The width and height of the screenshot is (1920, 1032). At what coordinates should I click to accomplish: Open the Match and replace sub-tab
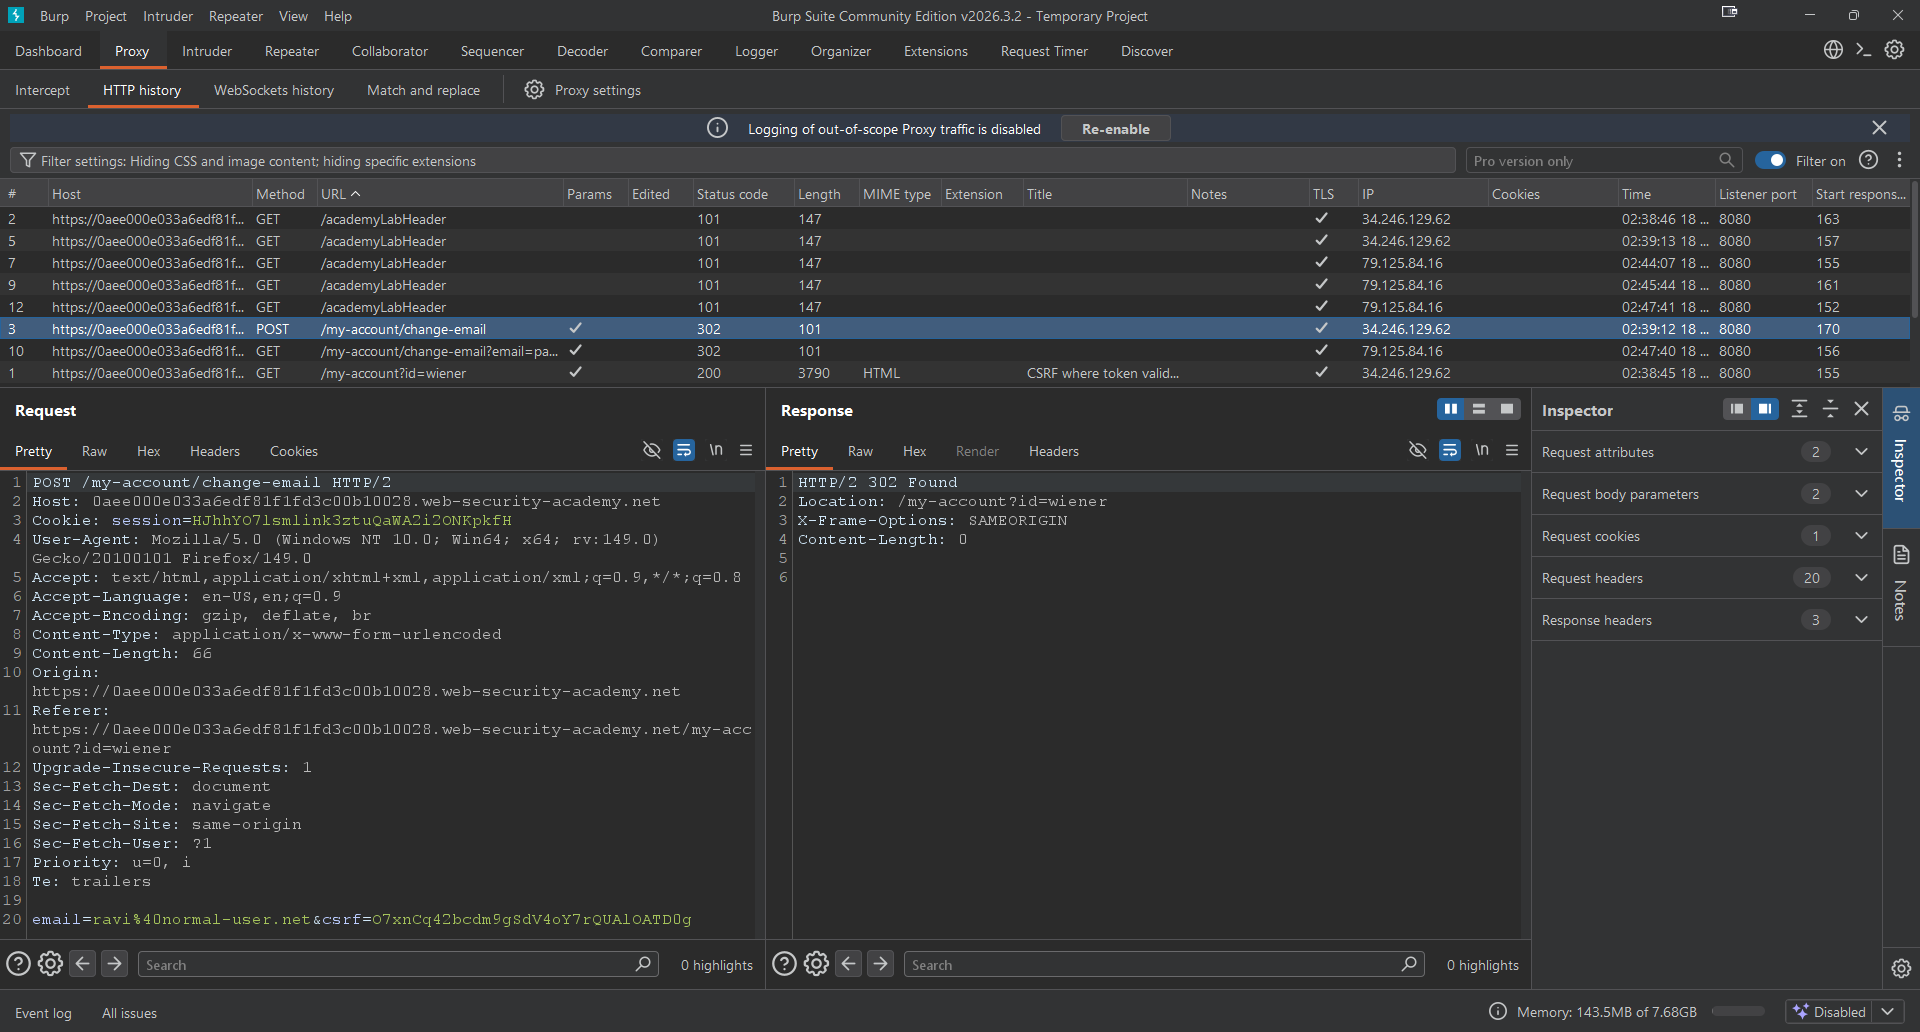click(x=423, y=90)
